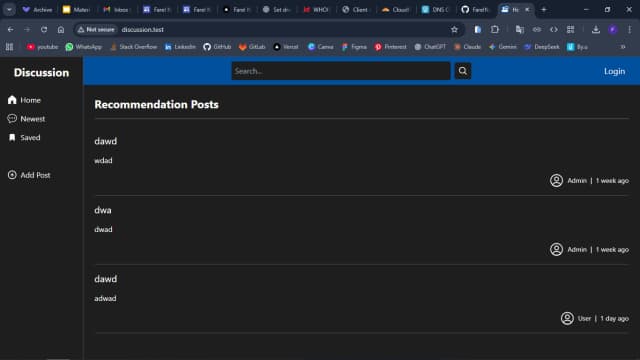640x360 pixels.
Task: Open Newest posts in sidebar
Action: click(27, 119)
